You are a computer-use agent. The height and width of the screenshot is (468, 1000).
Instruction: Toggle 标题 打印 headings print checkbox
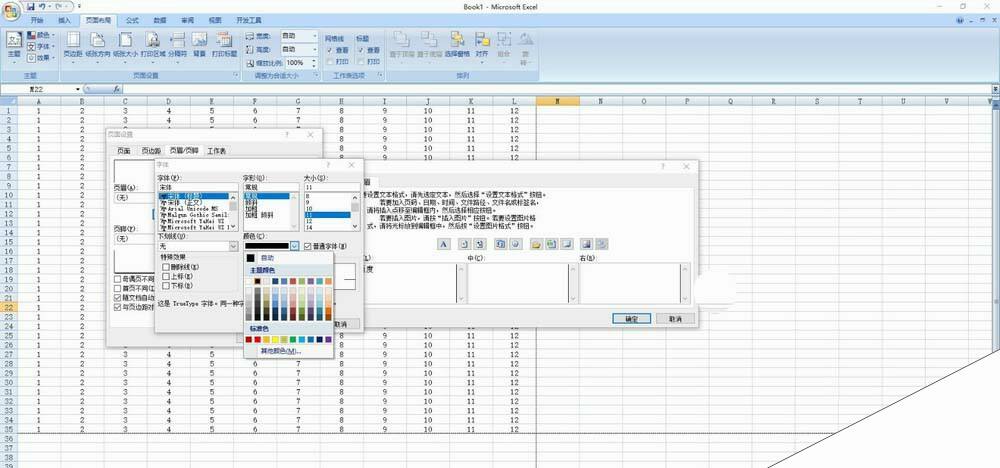coord(361,61)
